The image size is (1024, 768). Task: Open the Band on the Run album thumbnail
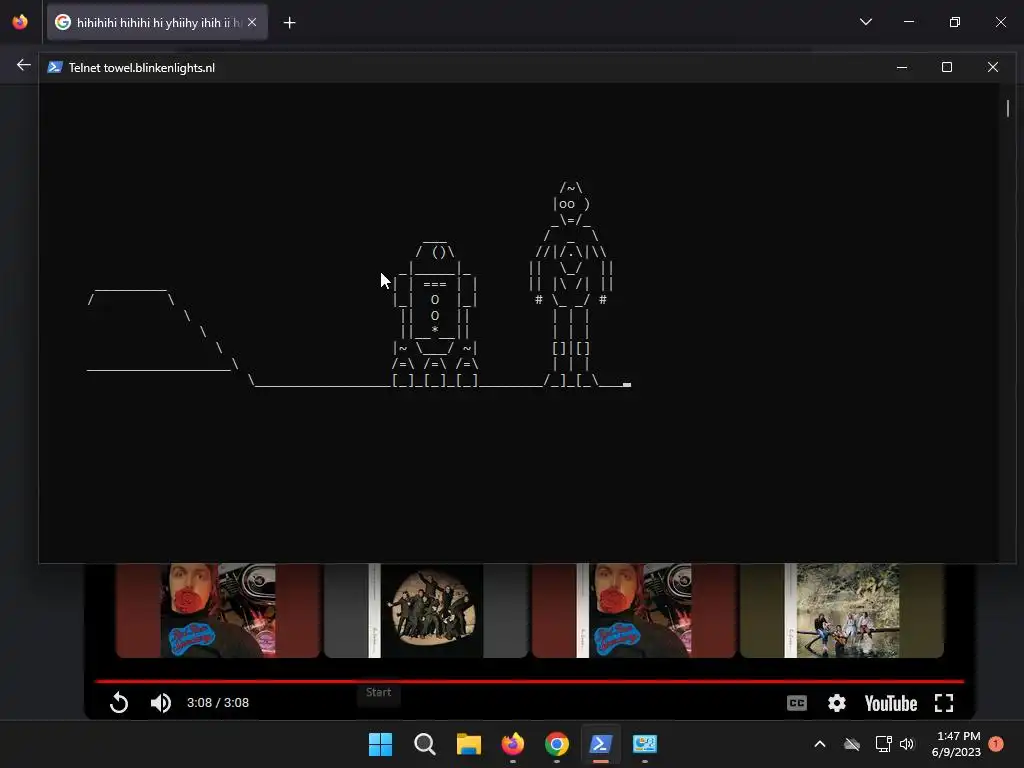(x=426, y=610)
